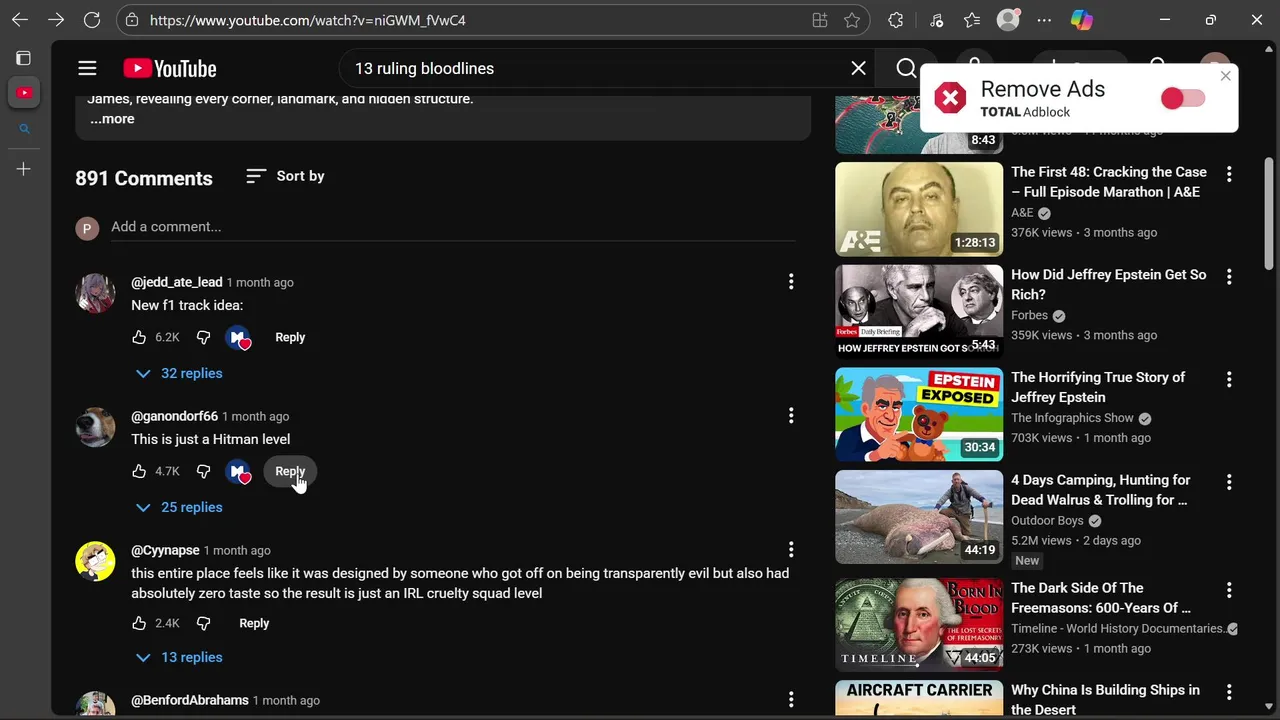Open @jedd_ate_lead comment timestamp '1 month ago'
The width and height of the screenshot is (1280, 720).
pos(260,282)
